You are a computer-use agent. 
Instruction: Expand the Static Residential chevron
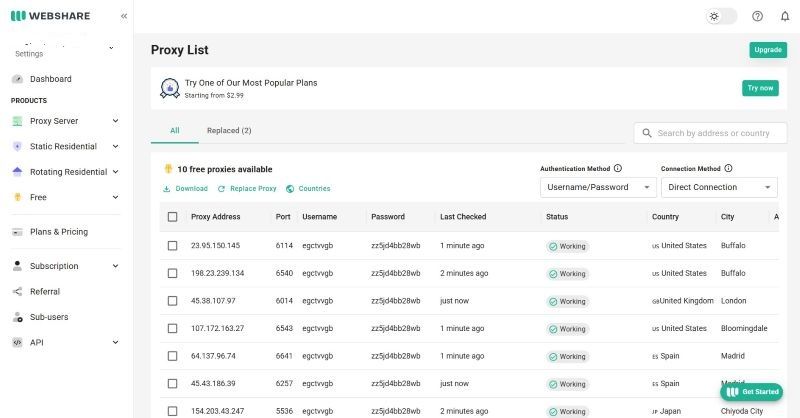point(115,146)
